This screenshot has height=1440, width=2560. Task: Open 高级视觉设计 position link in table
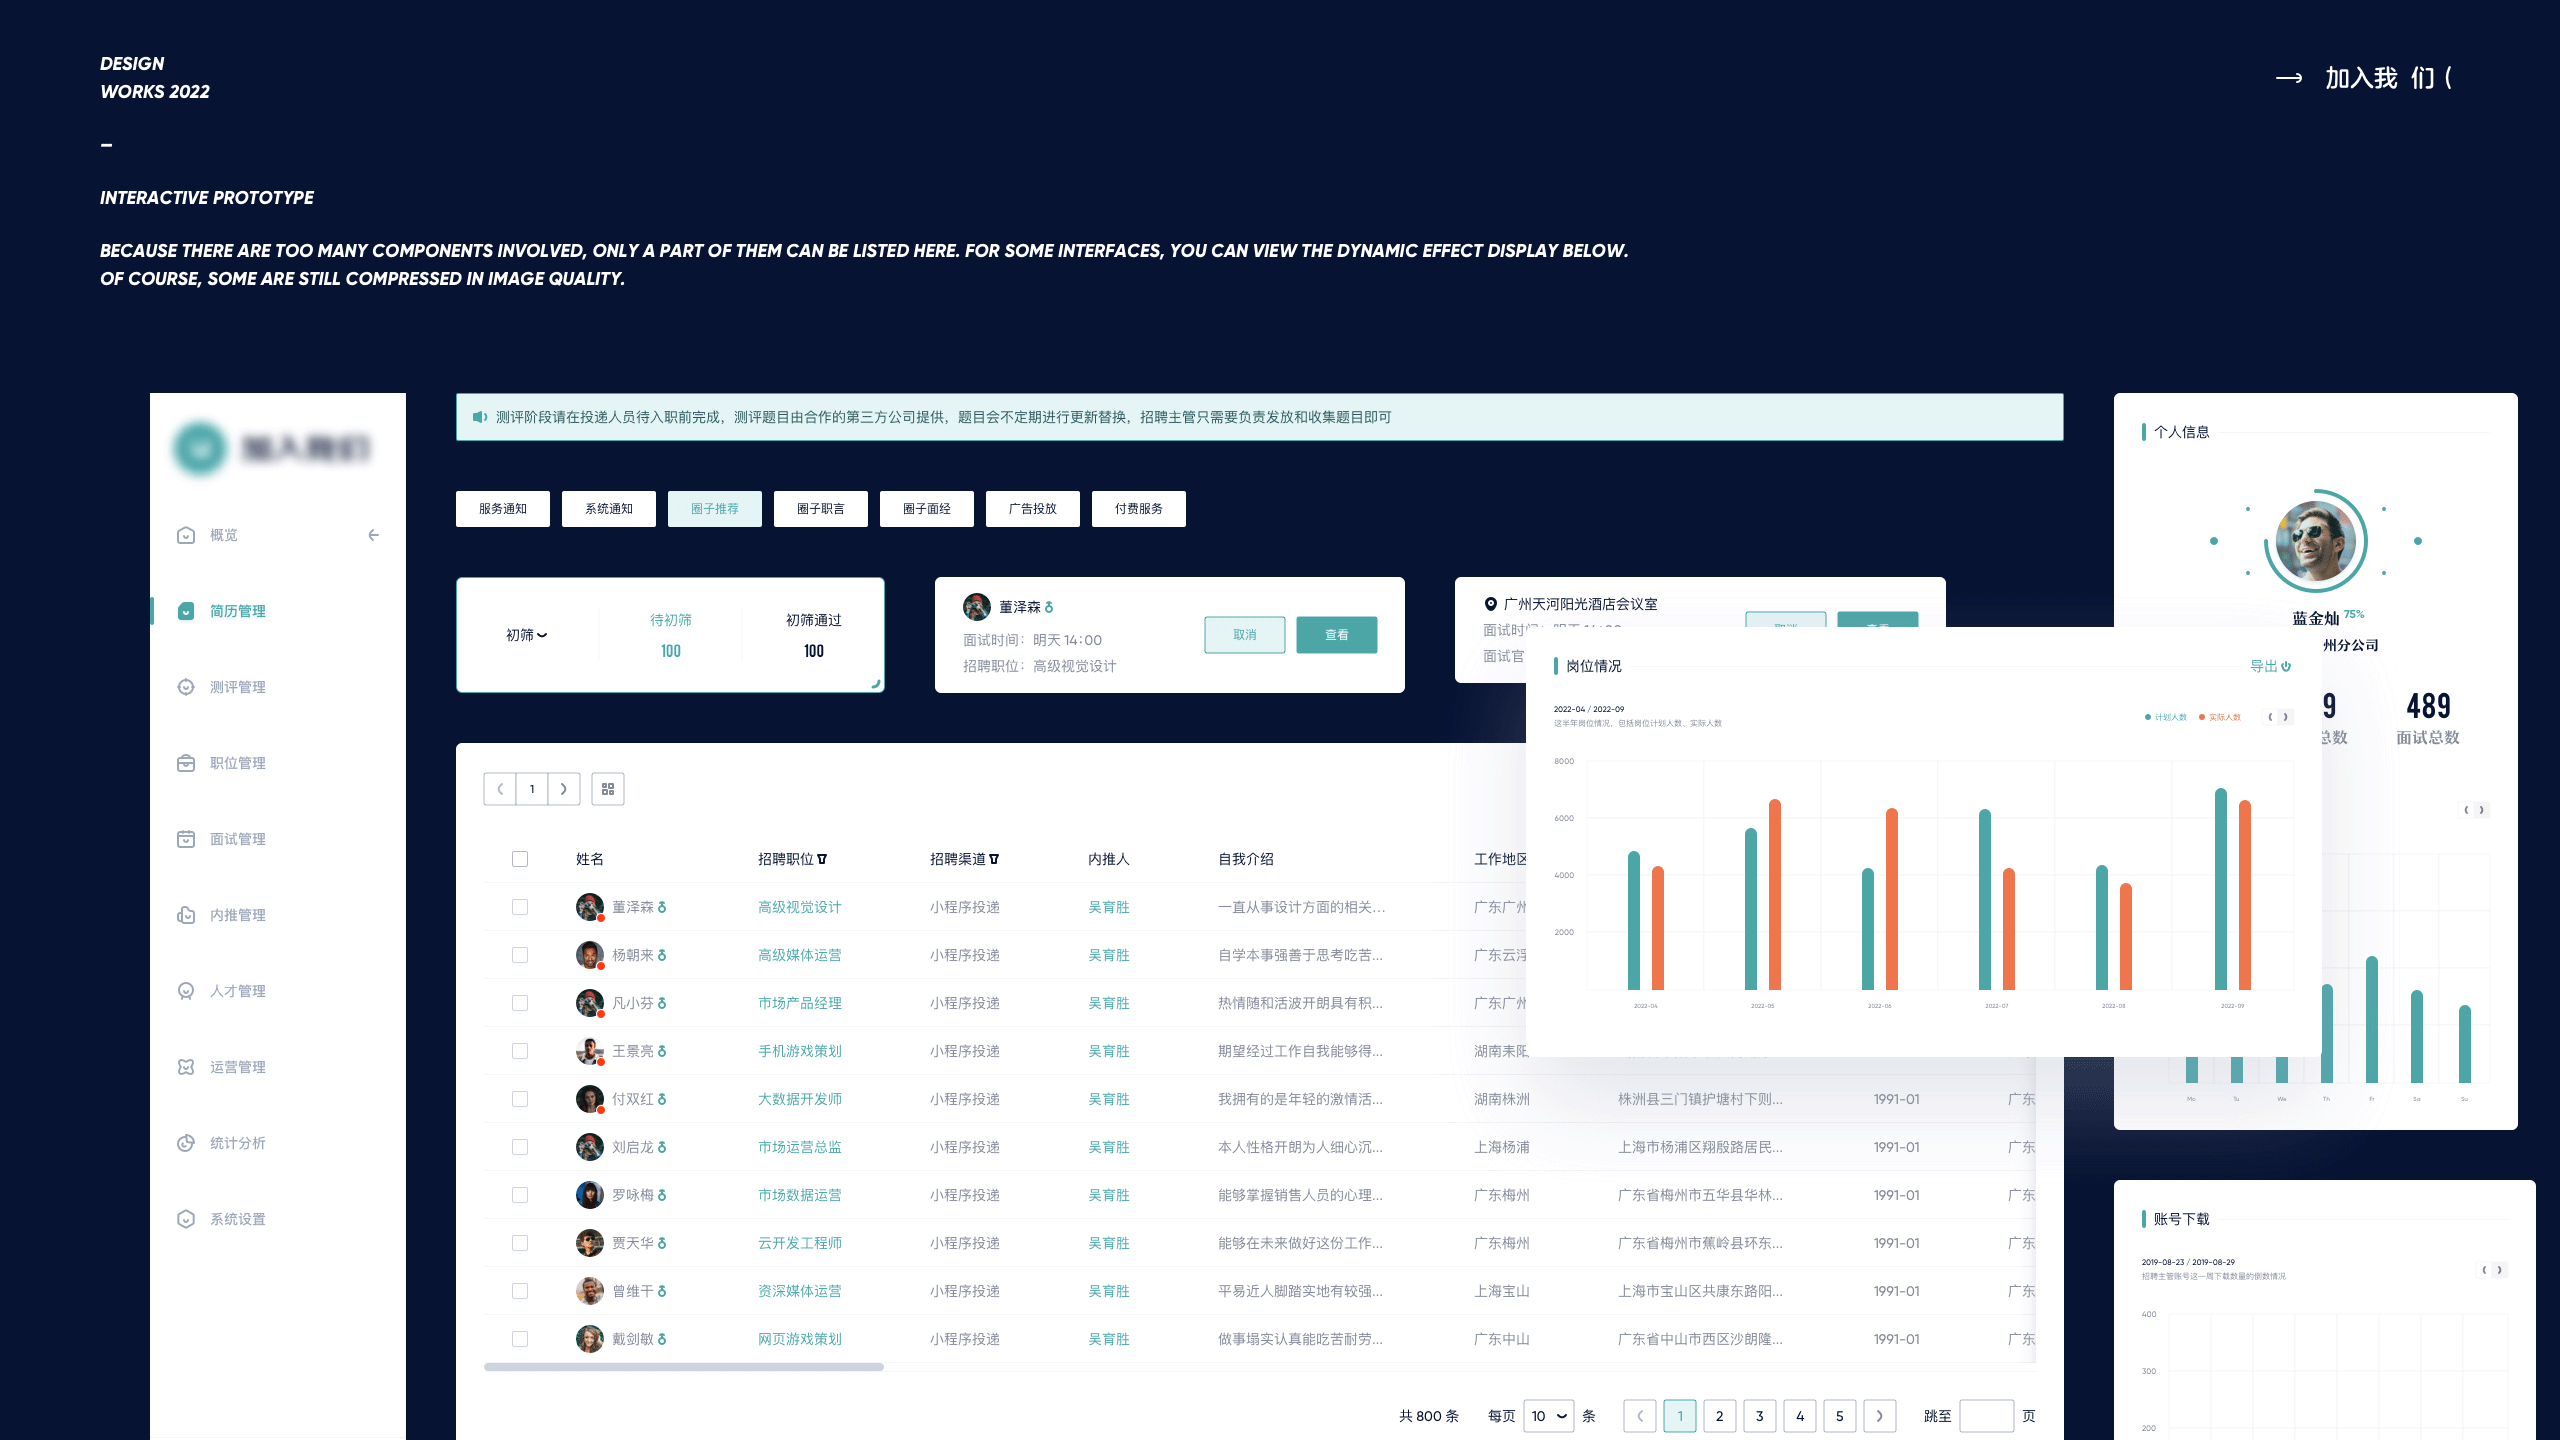(x=800, y=907)
